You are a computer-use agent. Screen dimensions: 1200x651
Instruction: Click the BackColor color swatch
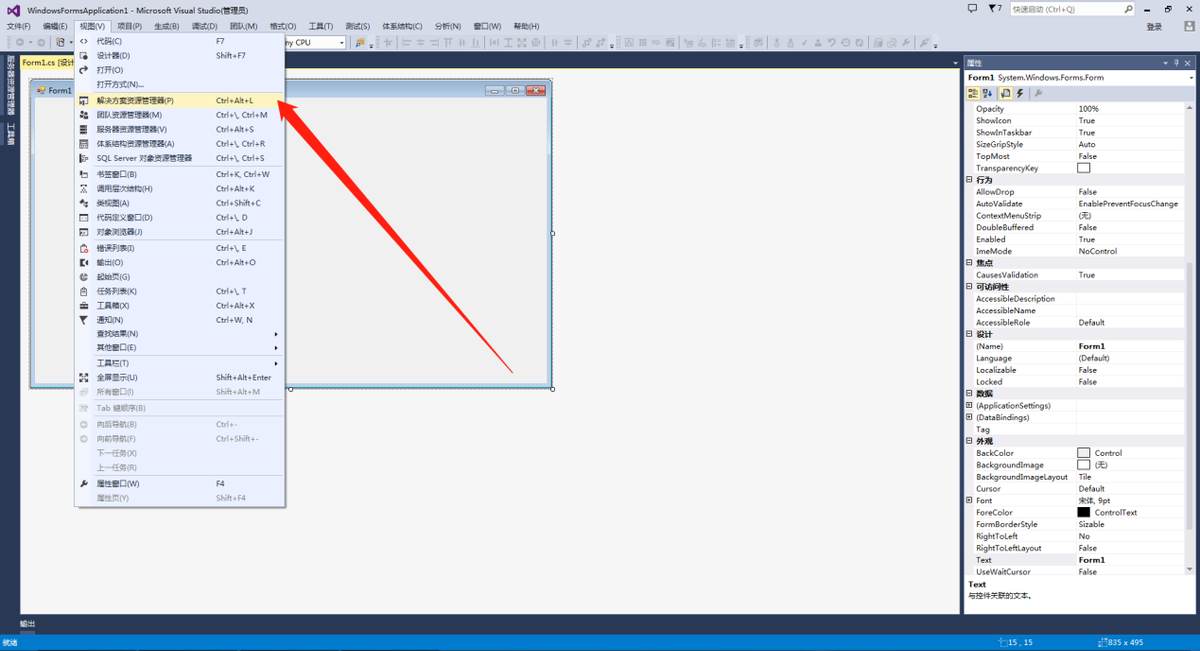pyautogui.click(x=1084, y=453)
